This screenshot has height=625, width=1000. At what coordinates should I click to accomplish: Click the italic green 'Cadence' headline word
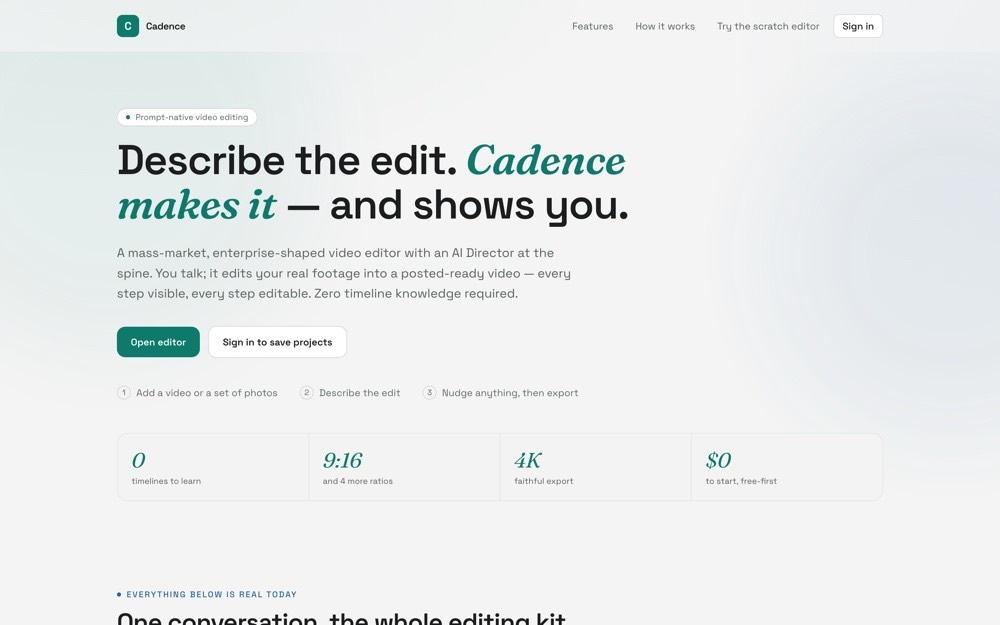(x=546, y=160)
